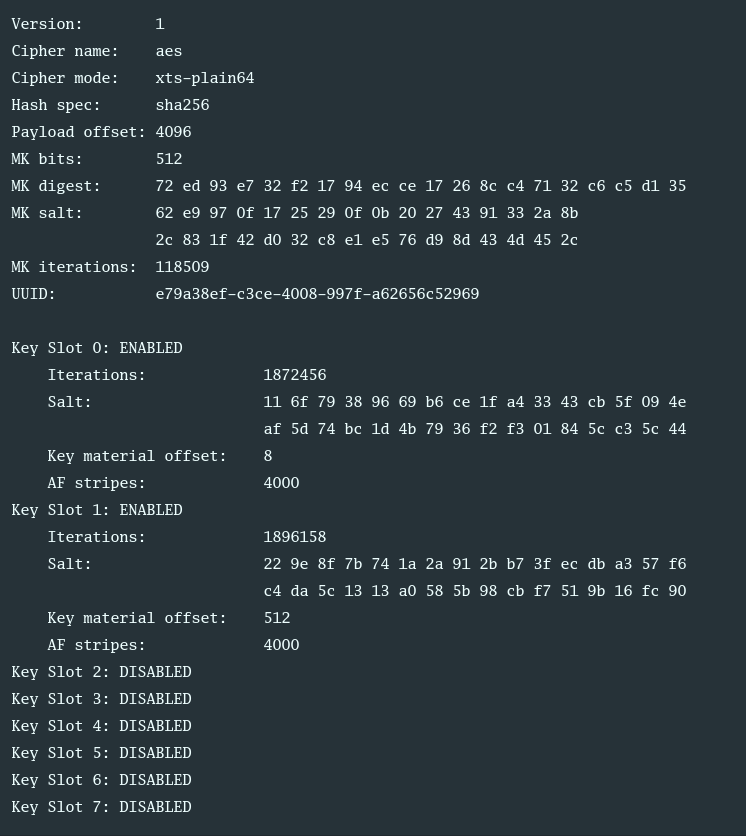
Task: Click Key Slot 0 key material offset 8
Action: coord(268,456)
